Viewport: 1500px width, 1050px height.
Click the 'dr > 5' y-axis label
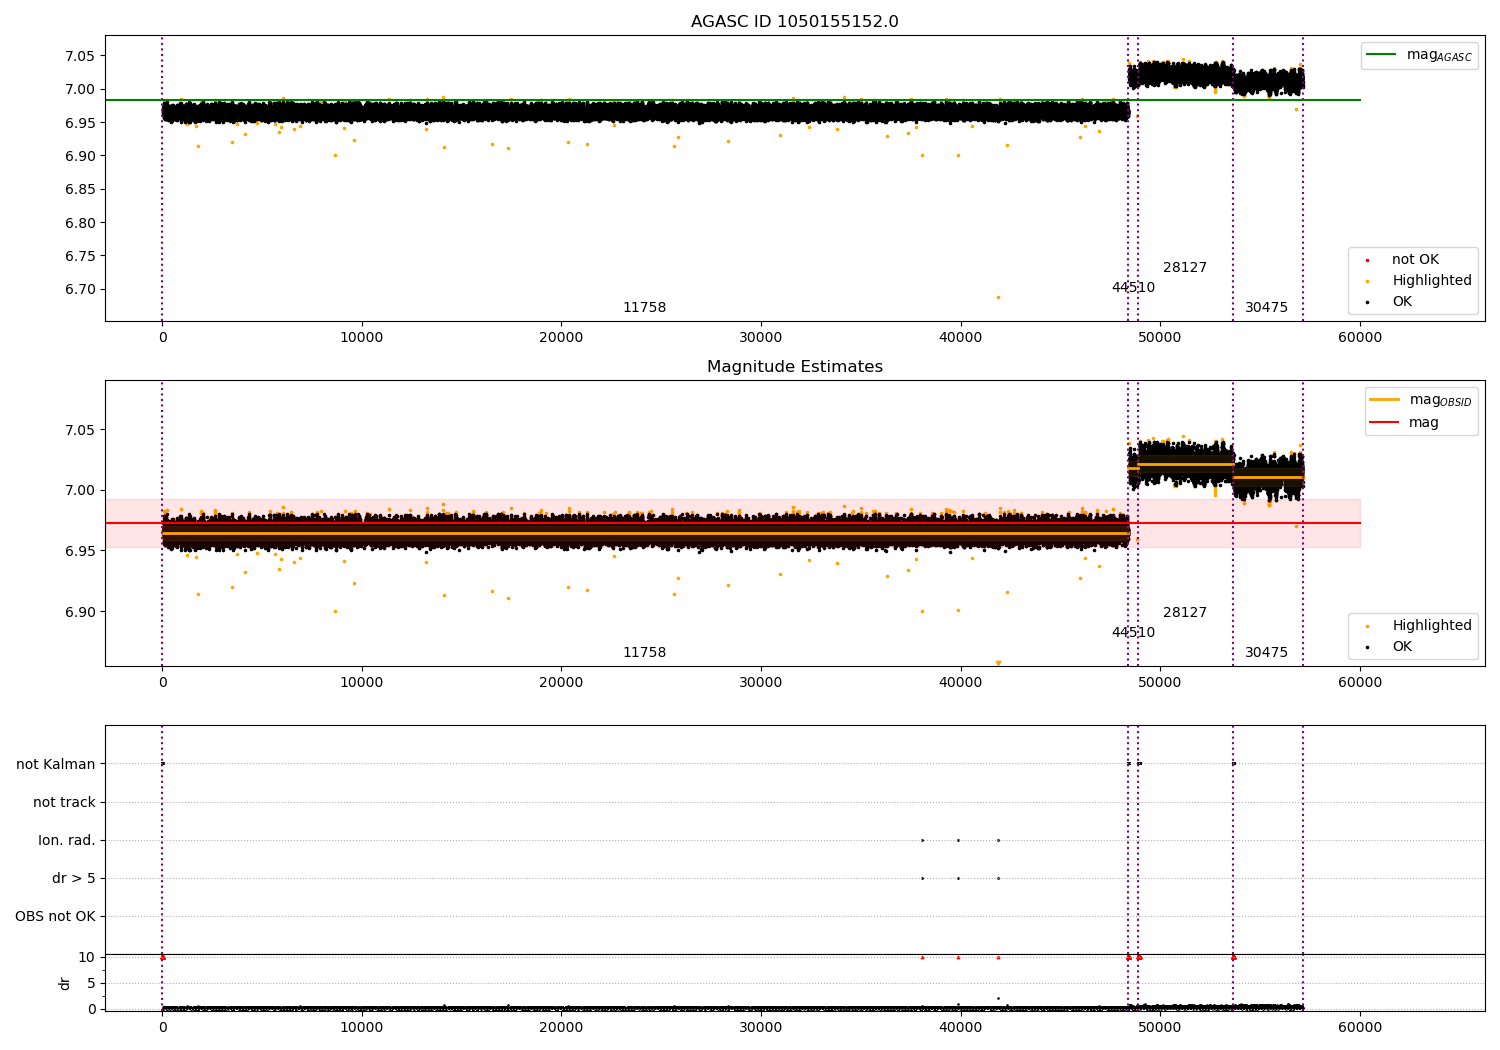pyautogui.click(x=74, y=879)
